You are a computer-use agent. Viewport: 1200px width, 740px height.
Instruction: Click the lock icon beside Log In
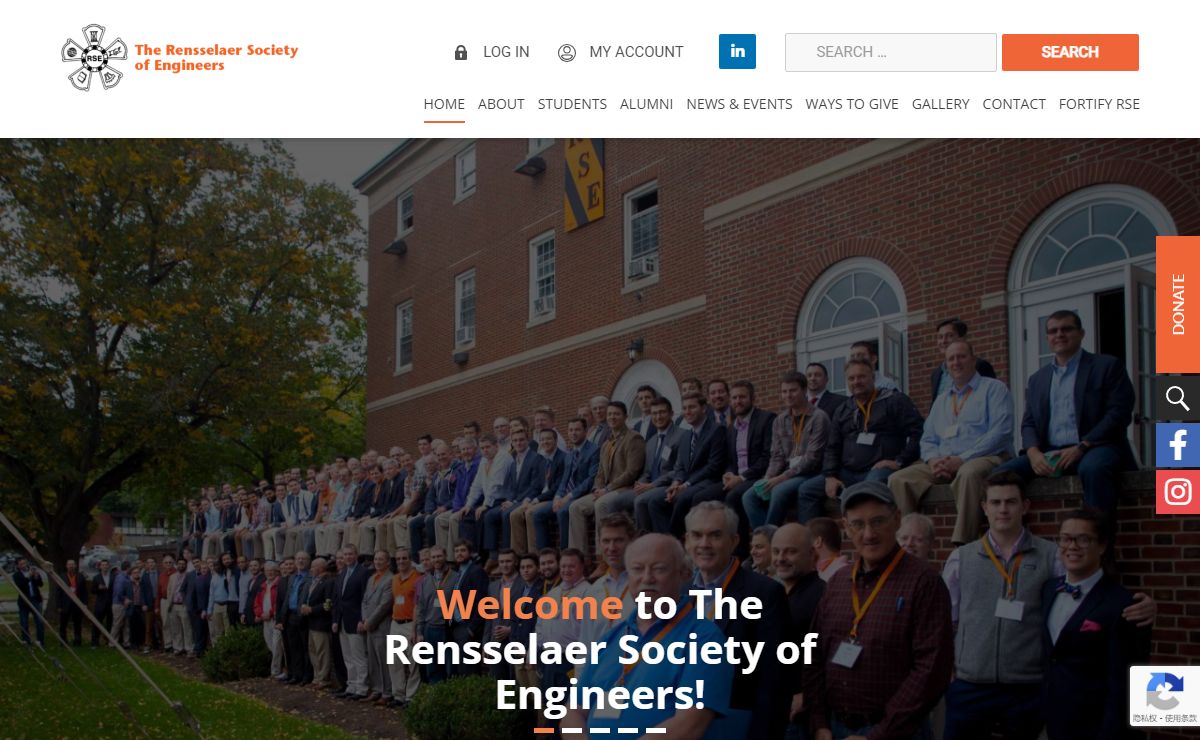(x=461, y=52)
